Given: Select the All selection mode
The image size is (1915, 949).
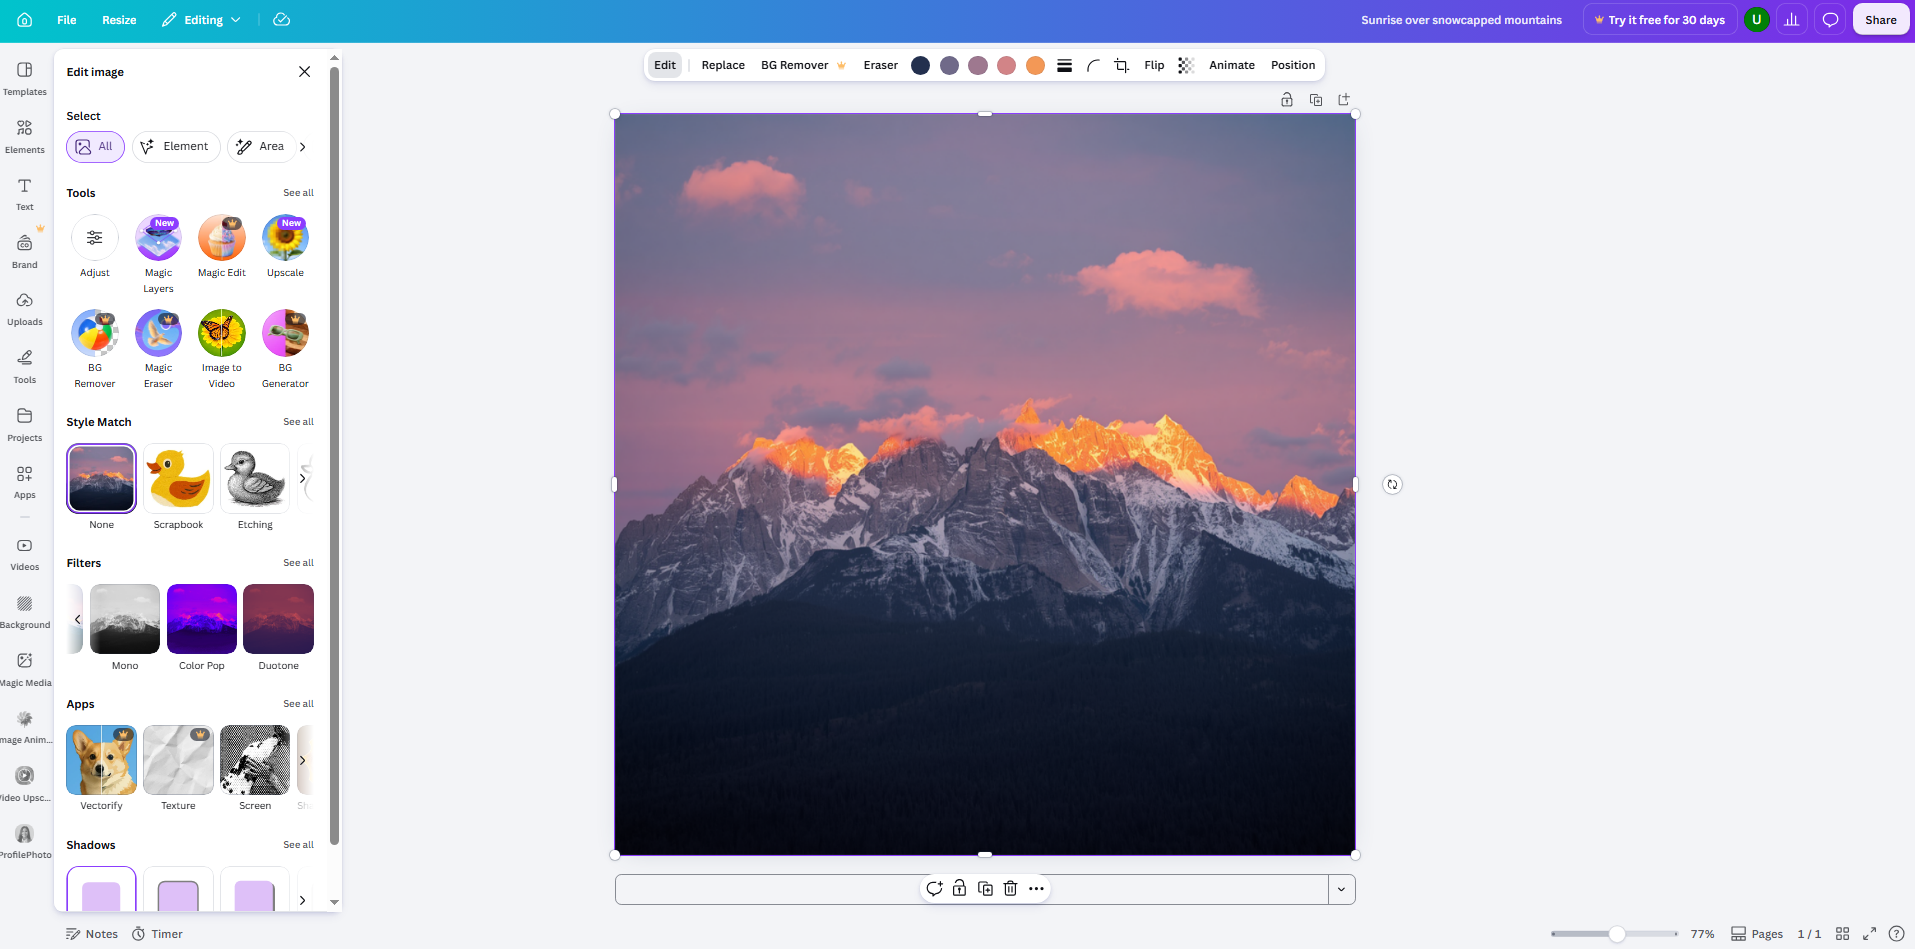Looking at the screenshot, I should coord(95,147).
